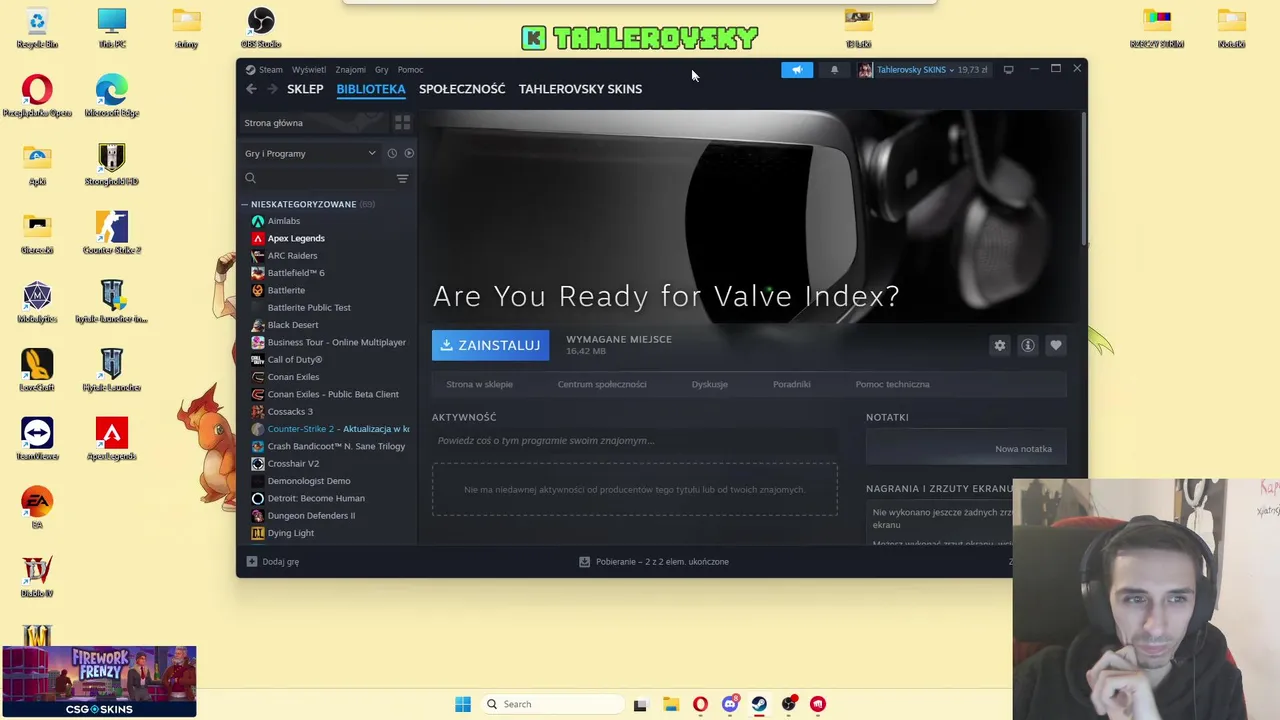Open Centrum społeczności link
The image size is (1280, 720).
pyautogui.click(x=602, y=384)
